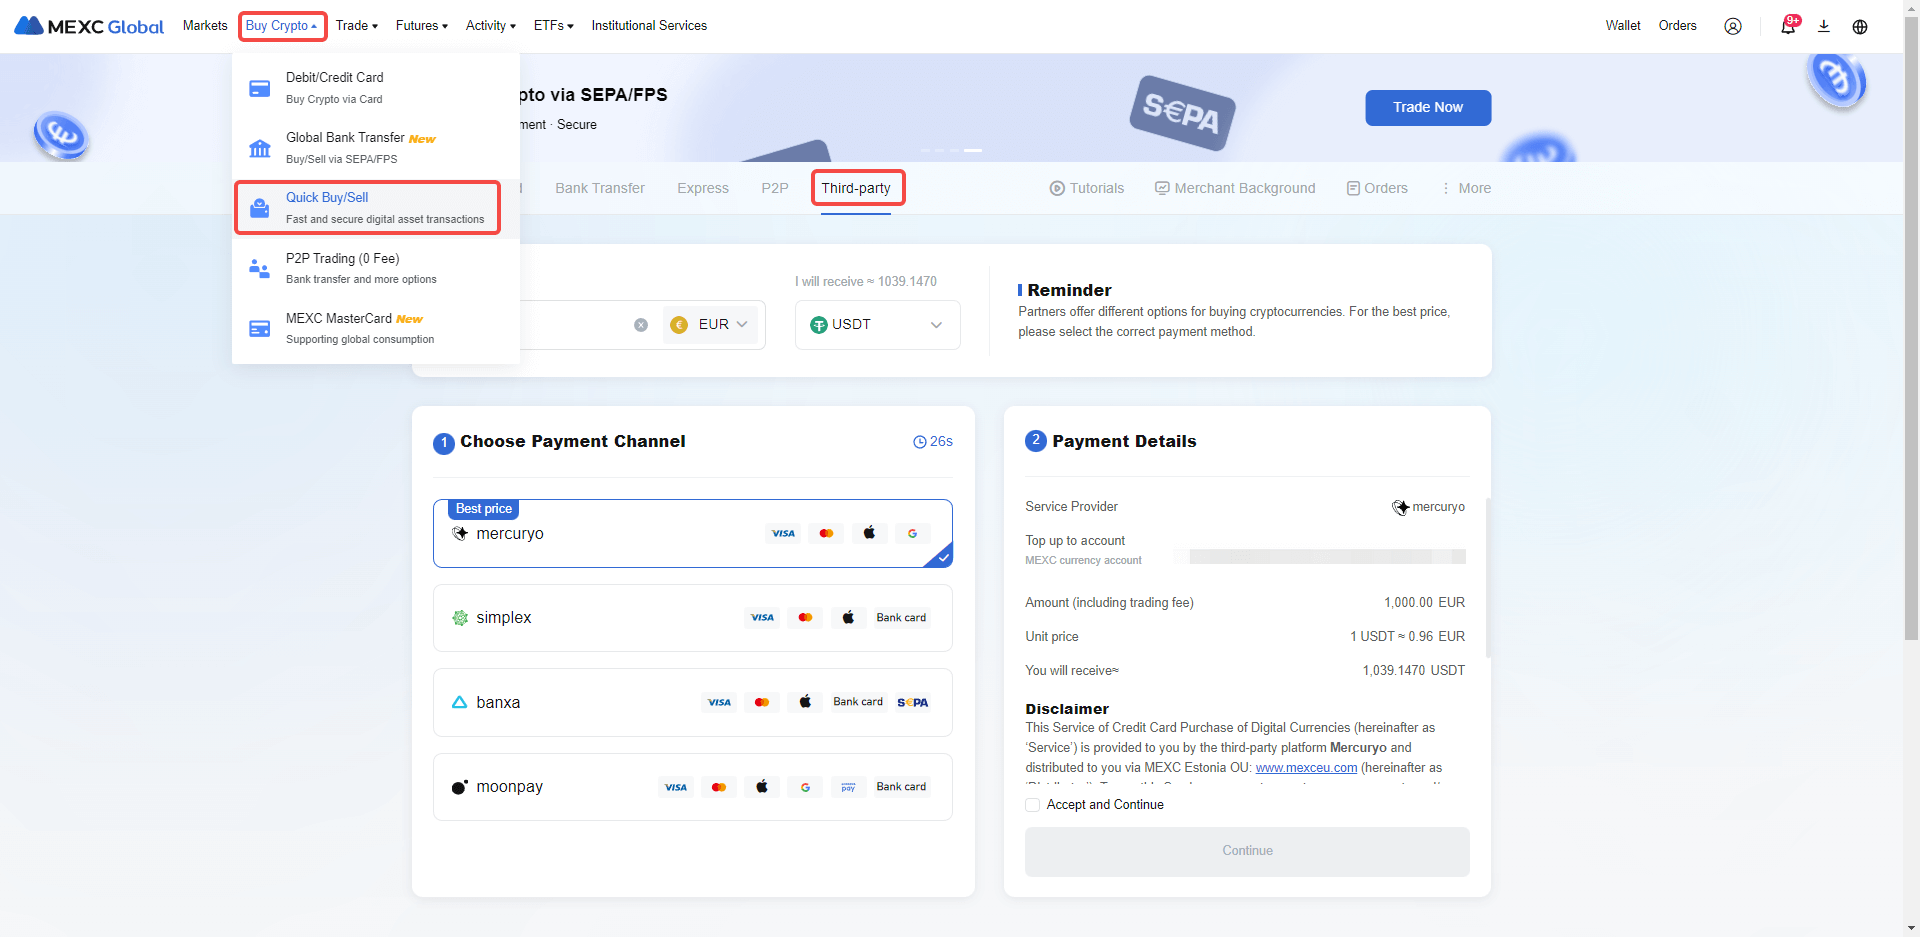
Task: Open Tutorials with the play icon
Action: pyautogui.click(x=1086, y=188)
